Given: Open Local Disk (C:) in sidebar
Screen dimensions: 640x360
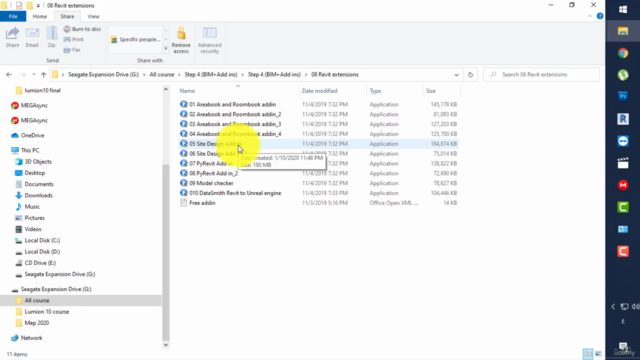Looking at the screenshot, I should (x=42, y=240).
